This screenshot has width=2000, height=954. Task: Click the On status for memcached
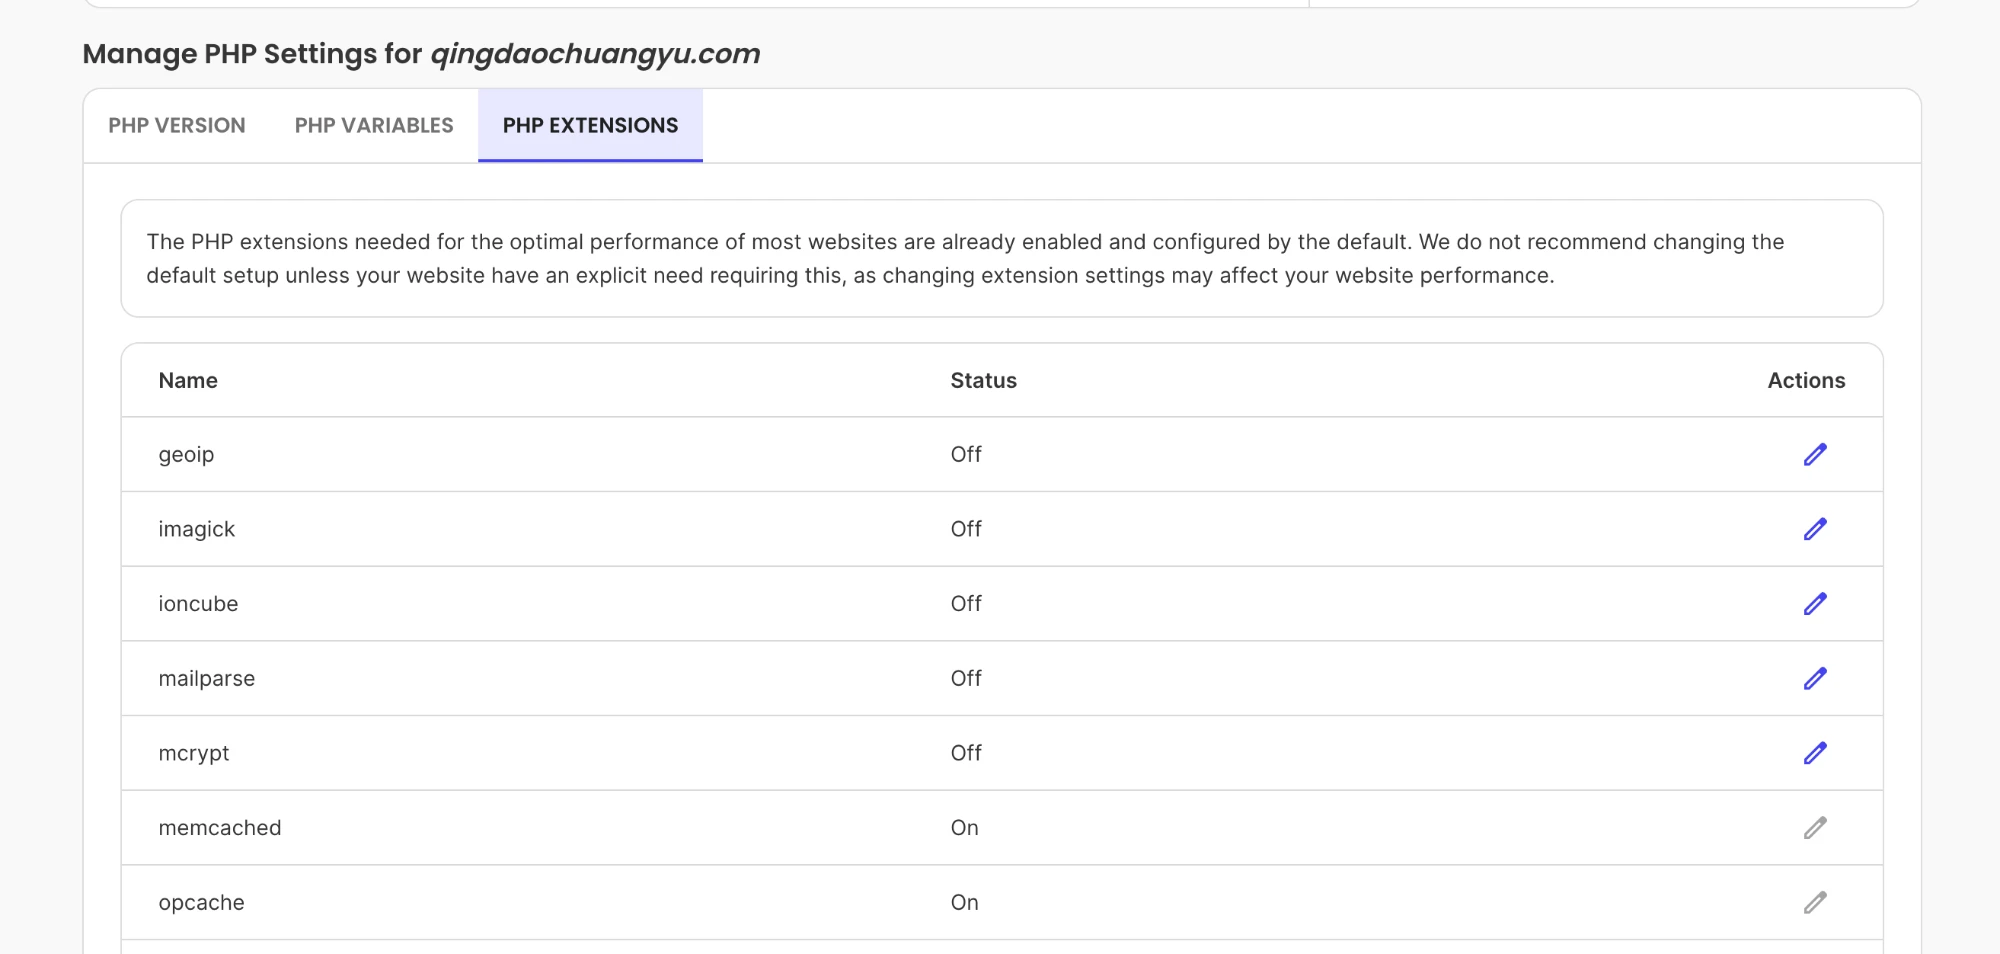(x=964, y=828)
